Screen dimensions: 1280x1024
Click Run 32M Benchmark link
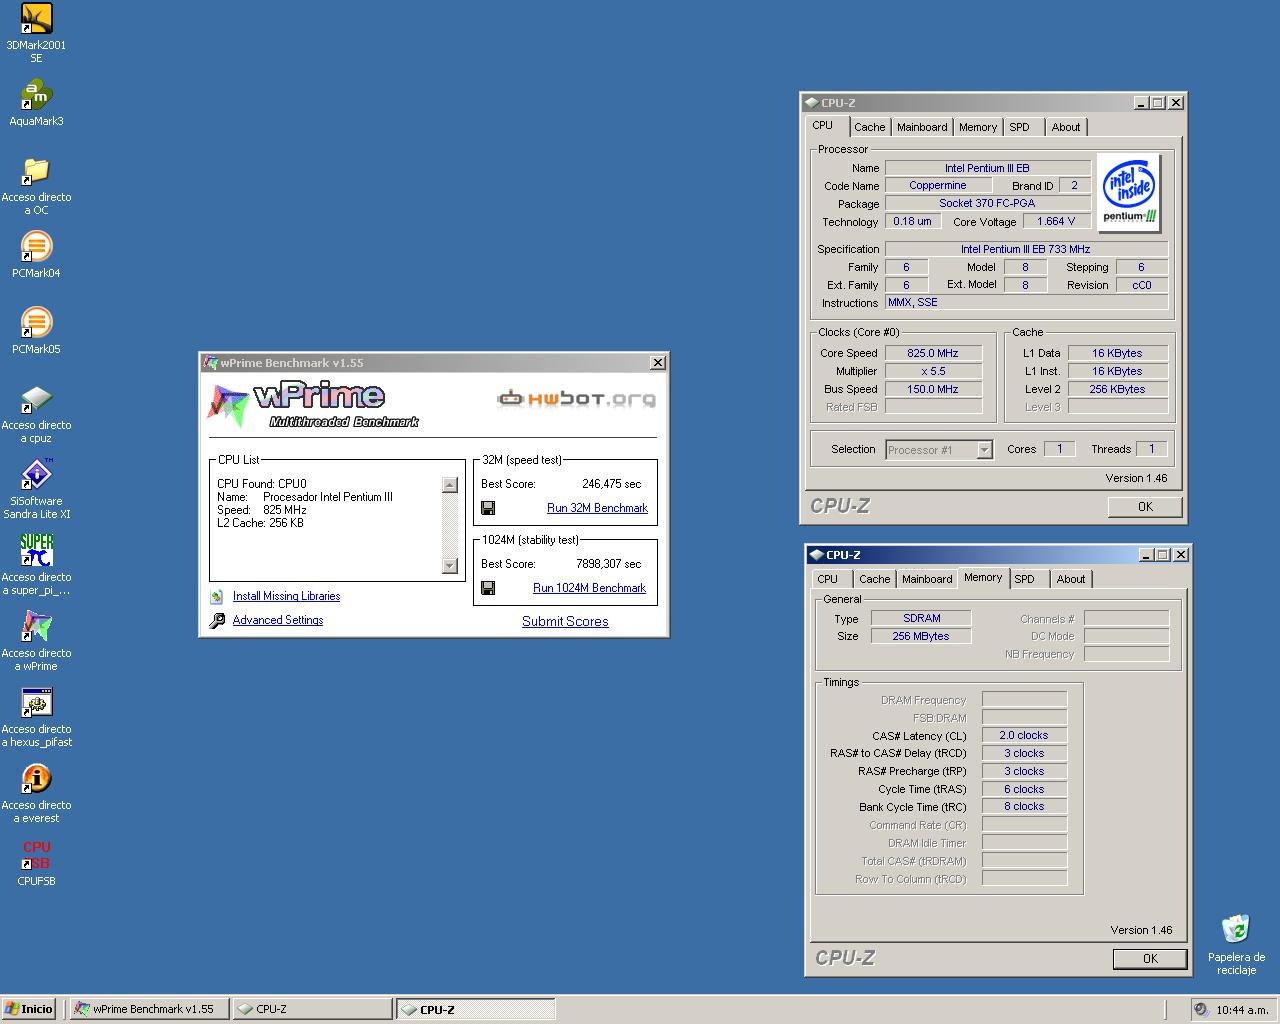click(597, 508)
